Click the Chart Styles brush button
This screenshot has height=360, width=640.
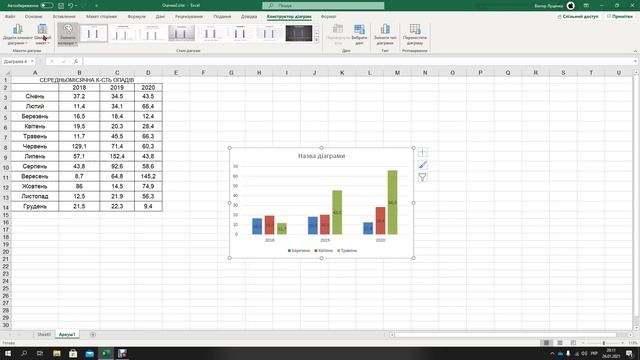pos(422,165)
